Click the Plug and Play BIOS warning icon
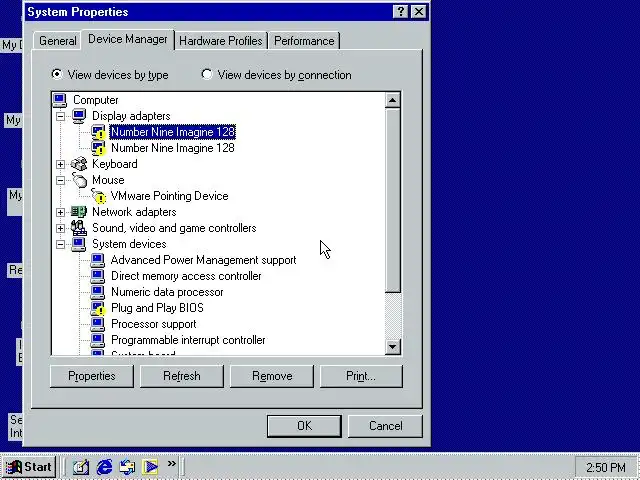The width and height of the screenshot is (640, 480). [x=98, y=308]
